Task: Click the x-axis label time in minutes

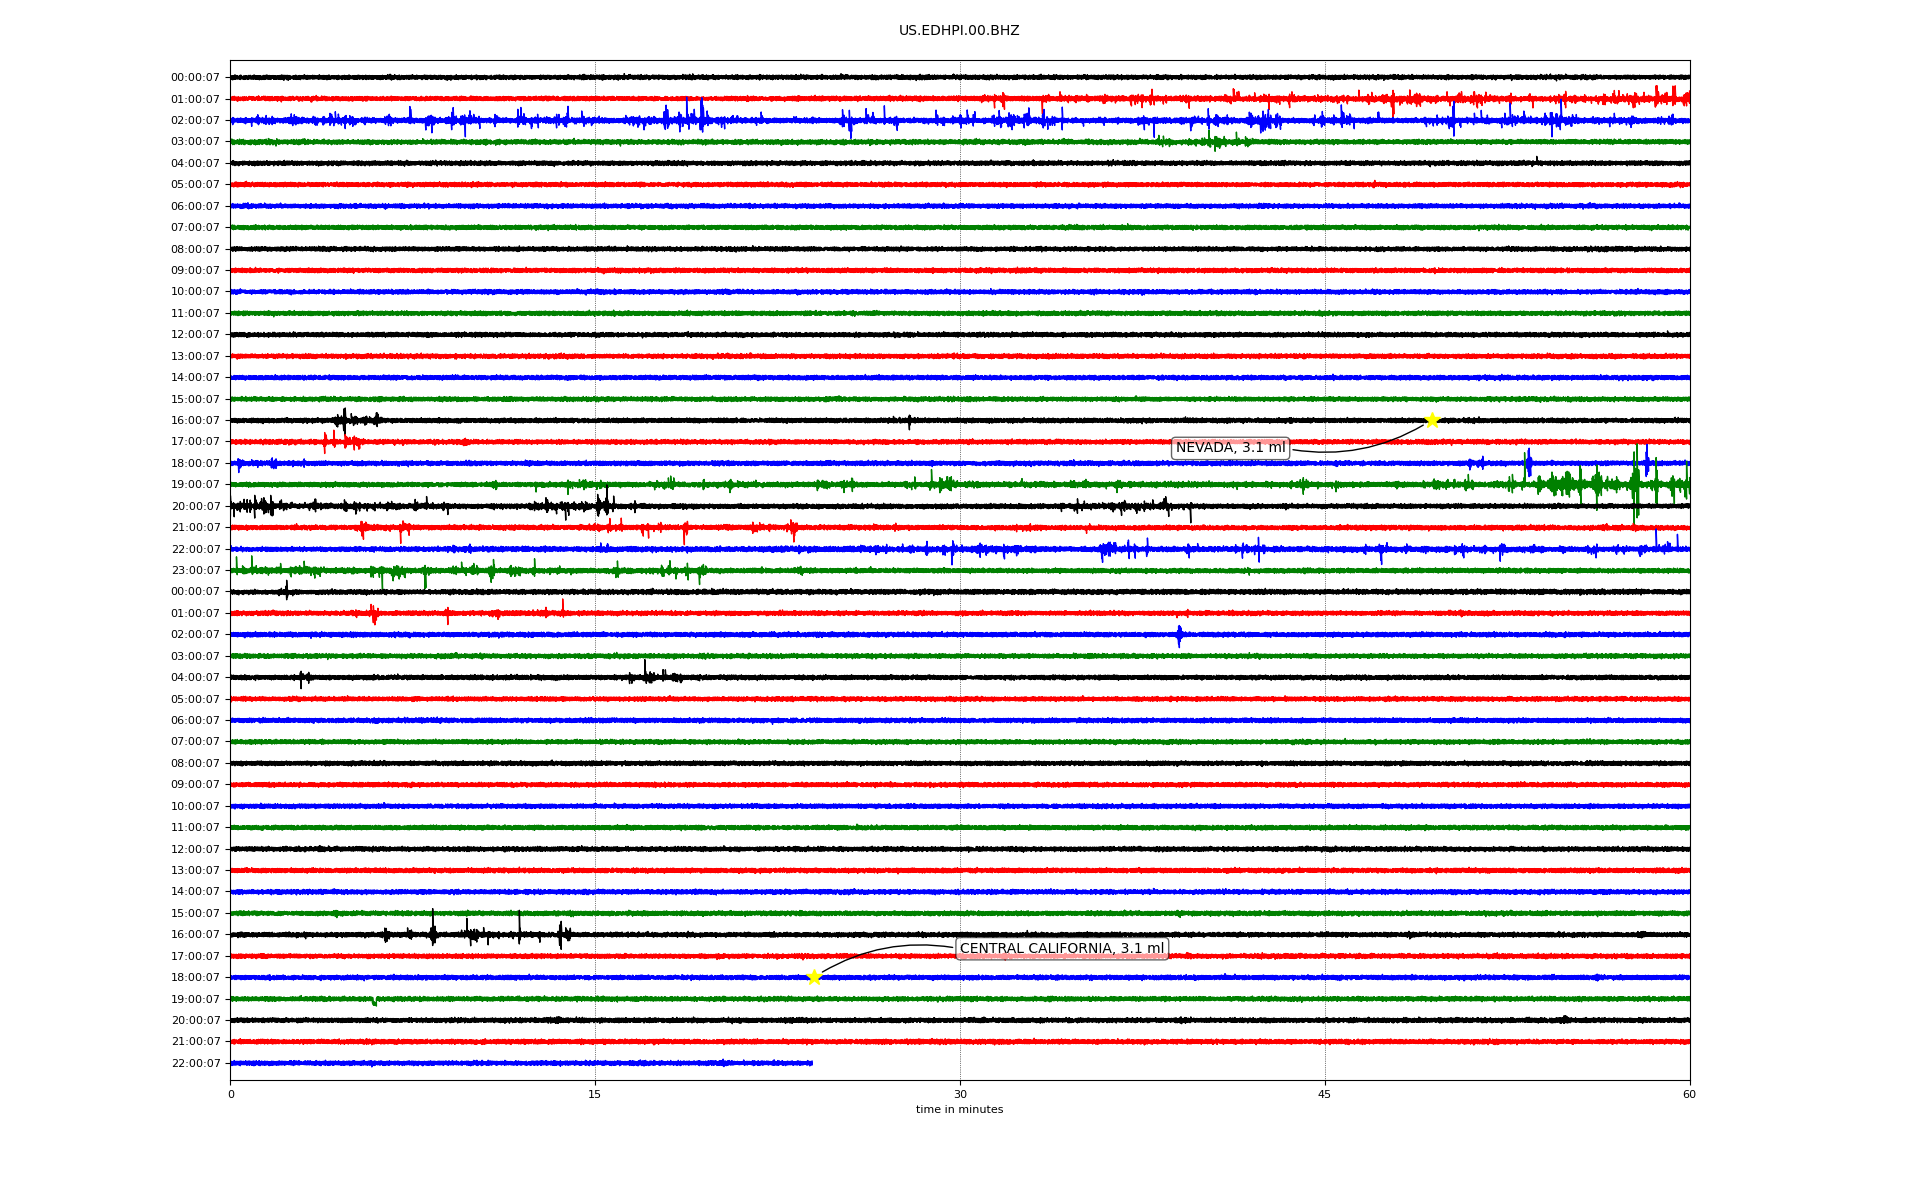Action: click(x=959, y=1110)
